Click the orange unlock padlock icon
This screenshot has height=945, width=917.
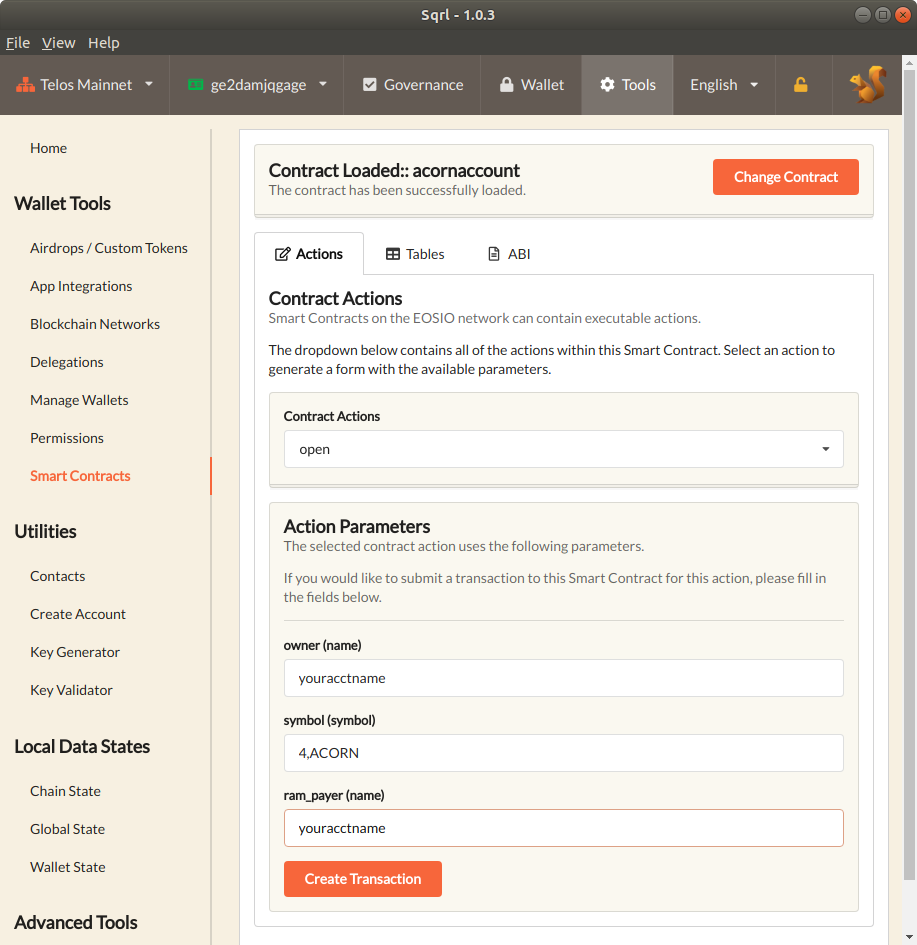(801, 84)
